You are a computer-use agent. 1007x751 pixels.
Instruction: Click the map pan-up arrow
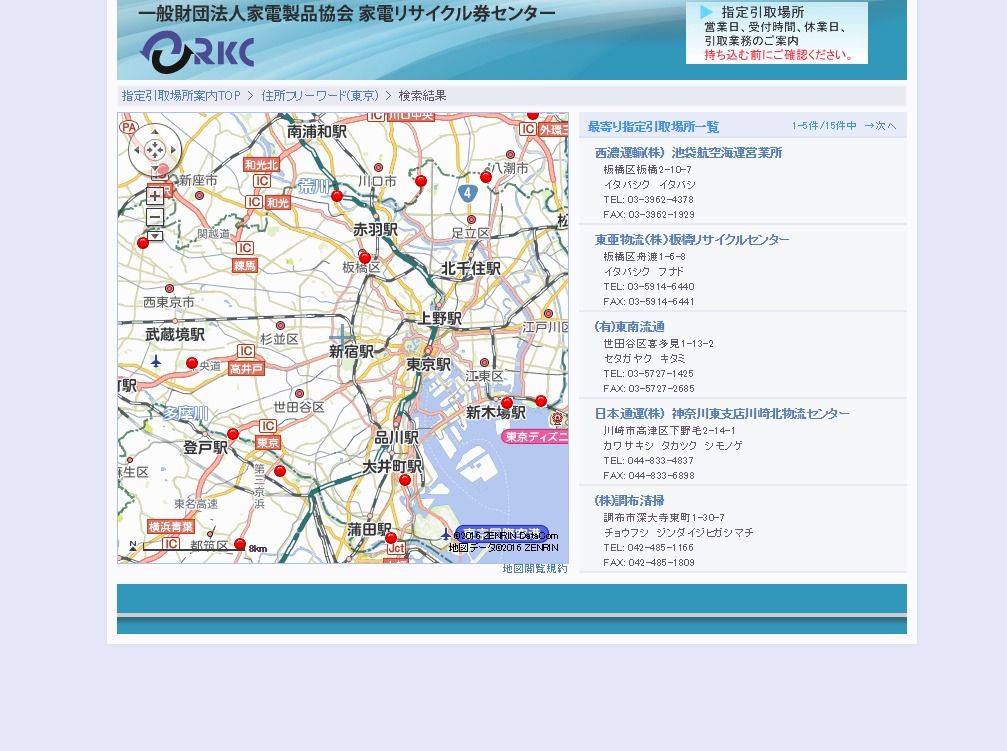point(155,132)
